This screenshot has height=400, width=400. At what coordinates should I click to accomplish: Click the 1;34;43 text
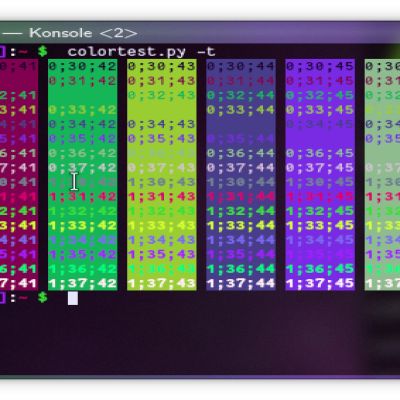[x=162, y=240]
